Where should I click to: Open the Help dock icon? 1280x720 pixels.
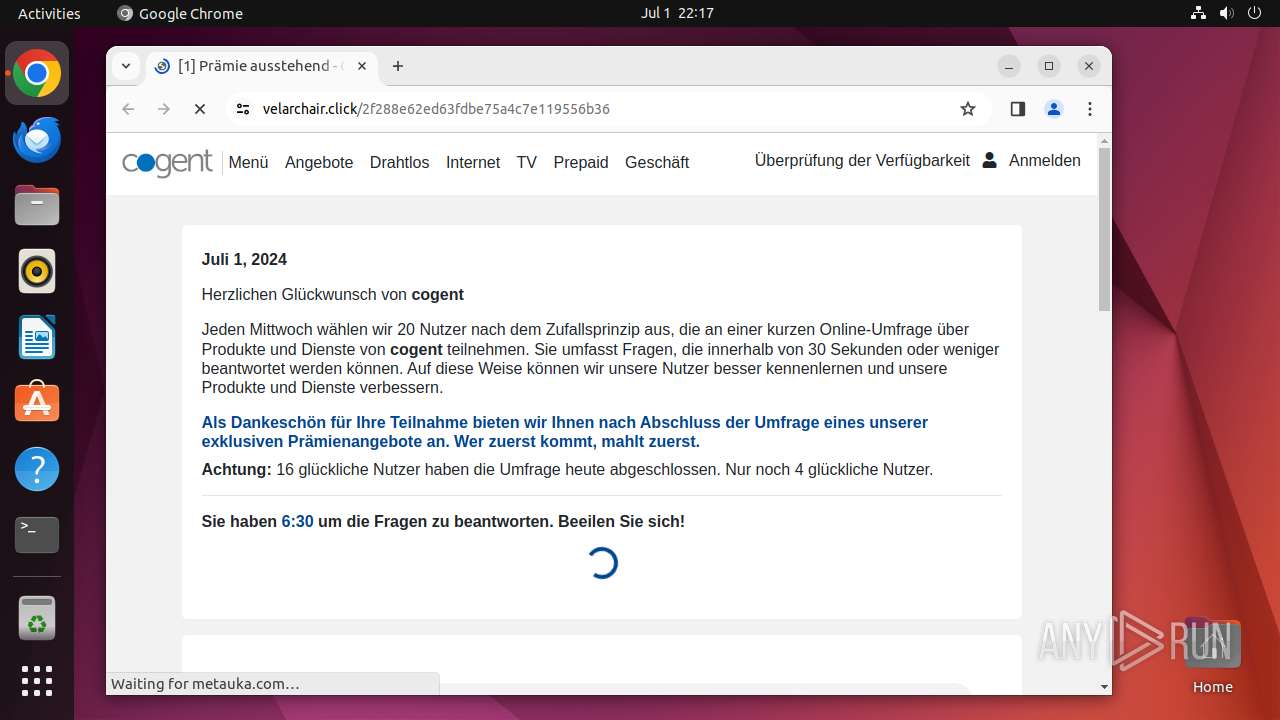pos(37,469)
